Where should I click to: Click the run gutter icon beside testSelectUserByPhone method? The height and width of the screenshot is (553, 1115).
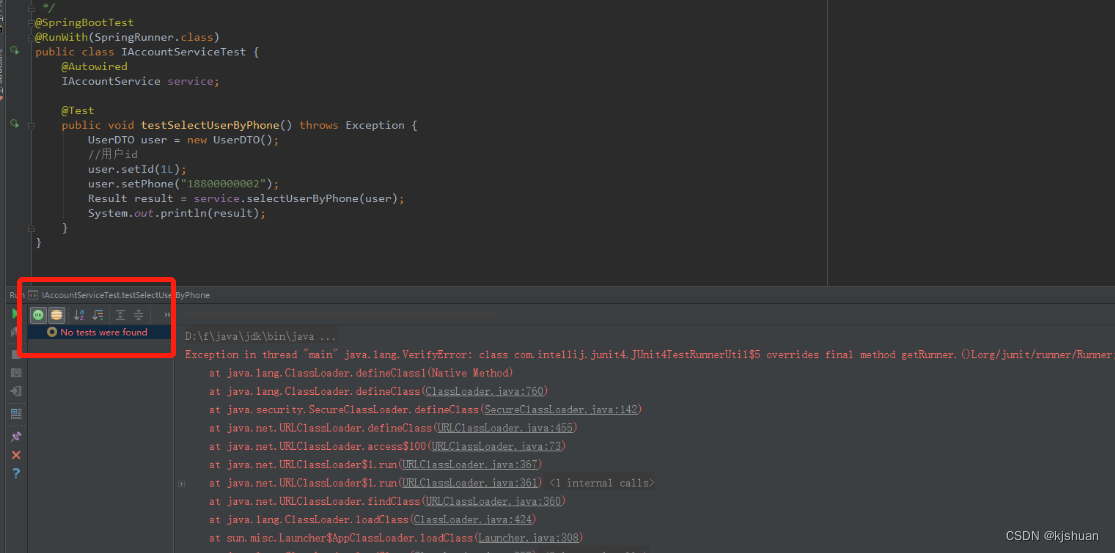14,124
